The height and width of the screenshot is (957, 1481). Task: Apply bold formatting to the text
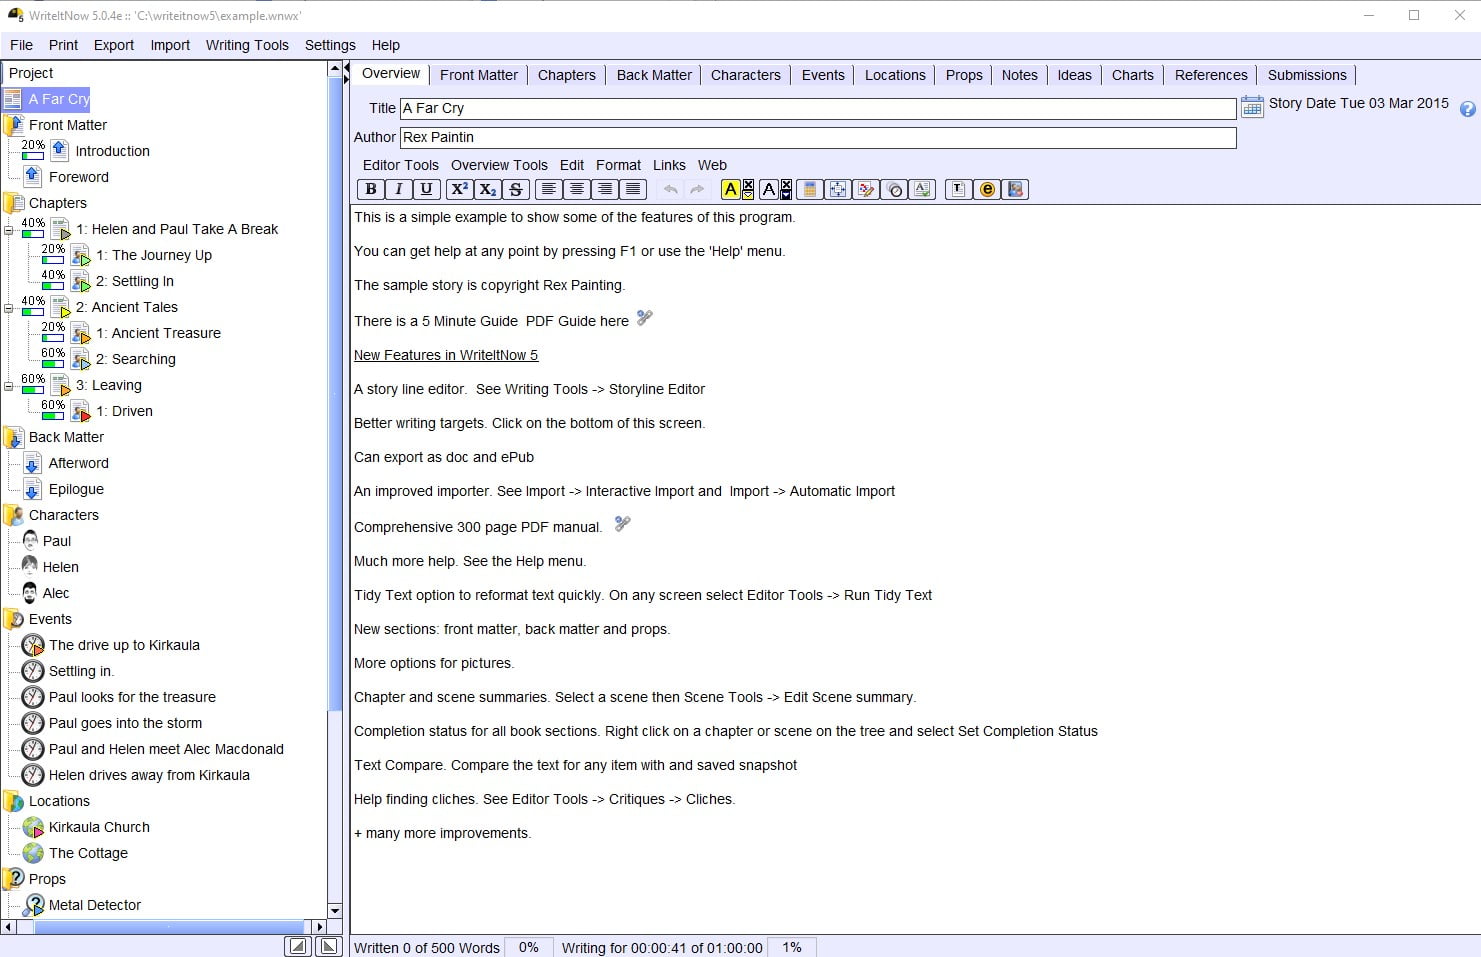[371, 189]
